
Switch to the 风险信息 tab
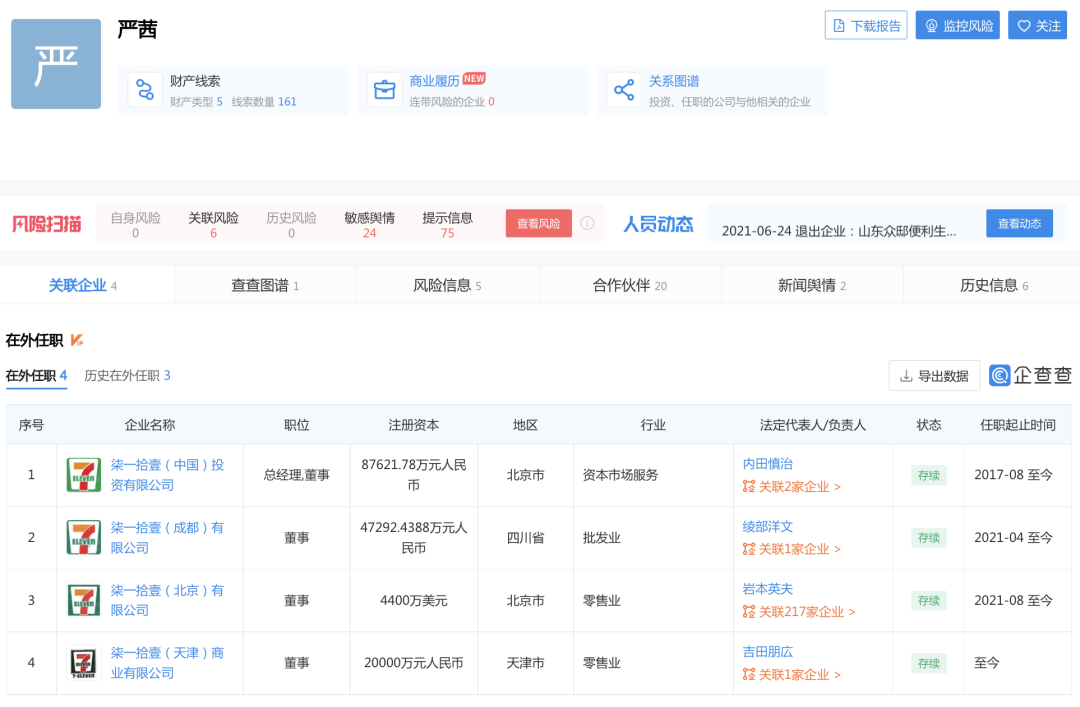447,286
